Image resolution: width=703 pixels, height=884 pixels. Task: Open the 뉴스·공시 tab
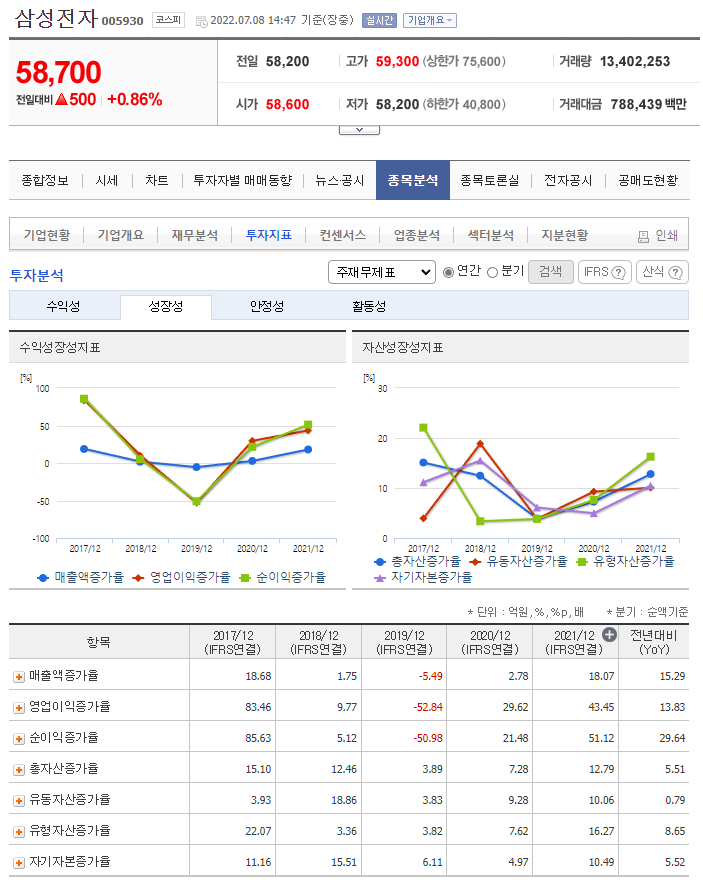pyautogui.click(x=339, y=180)
